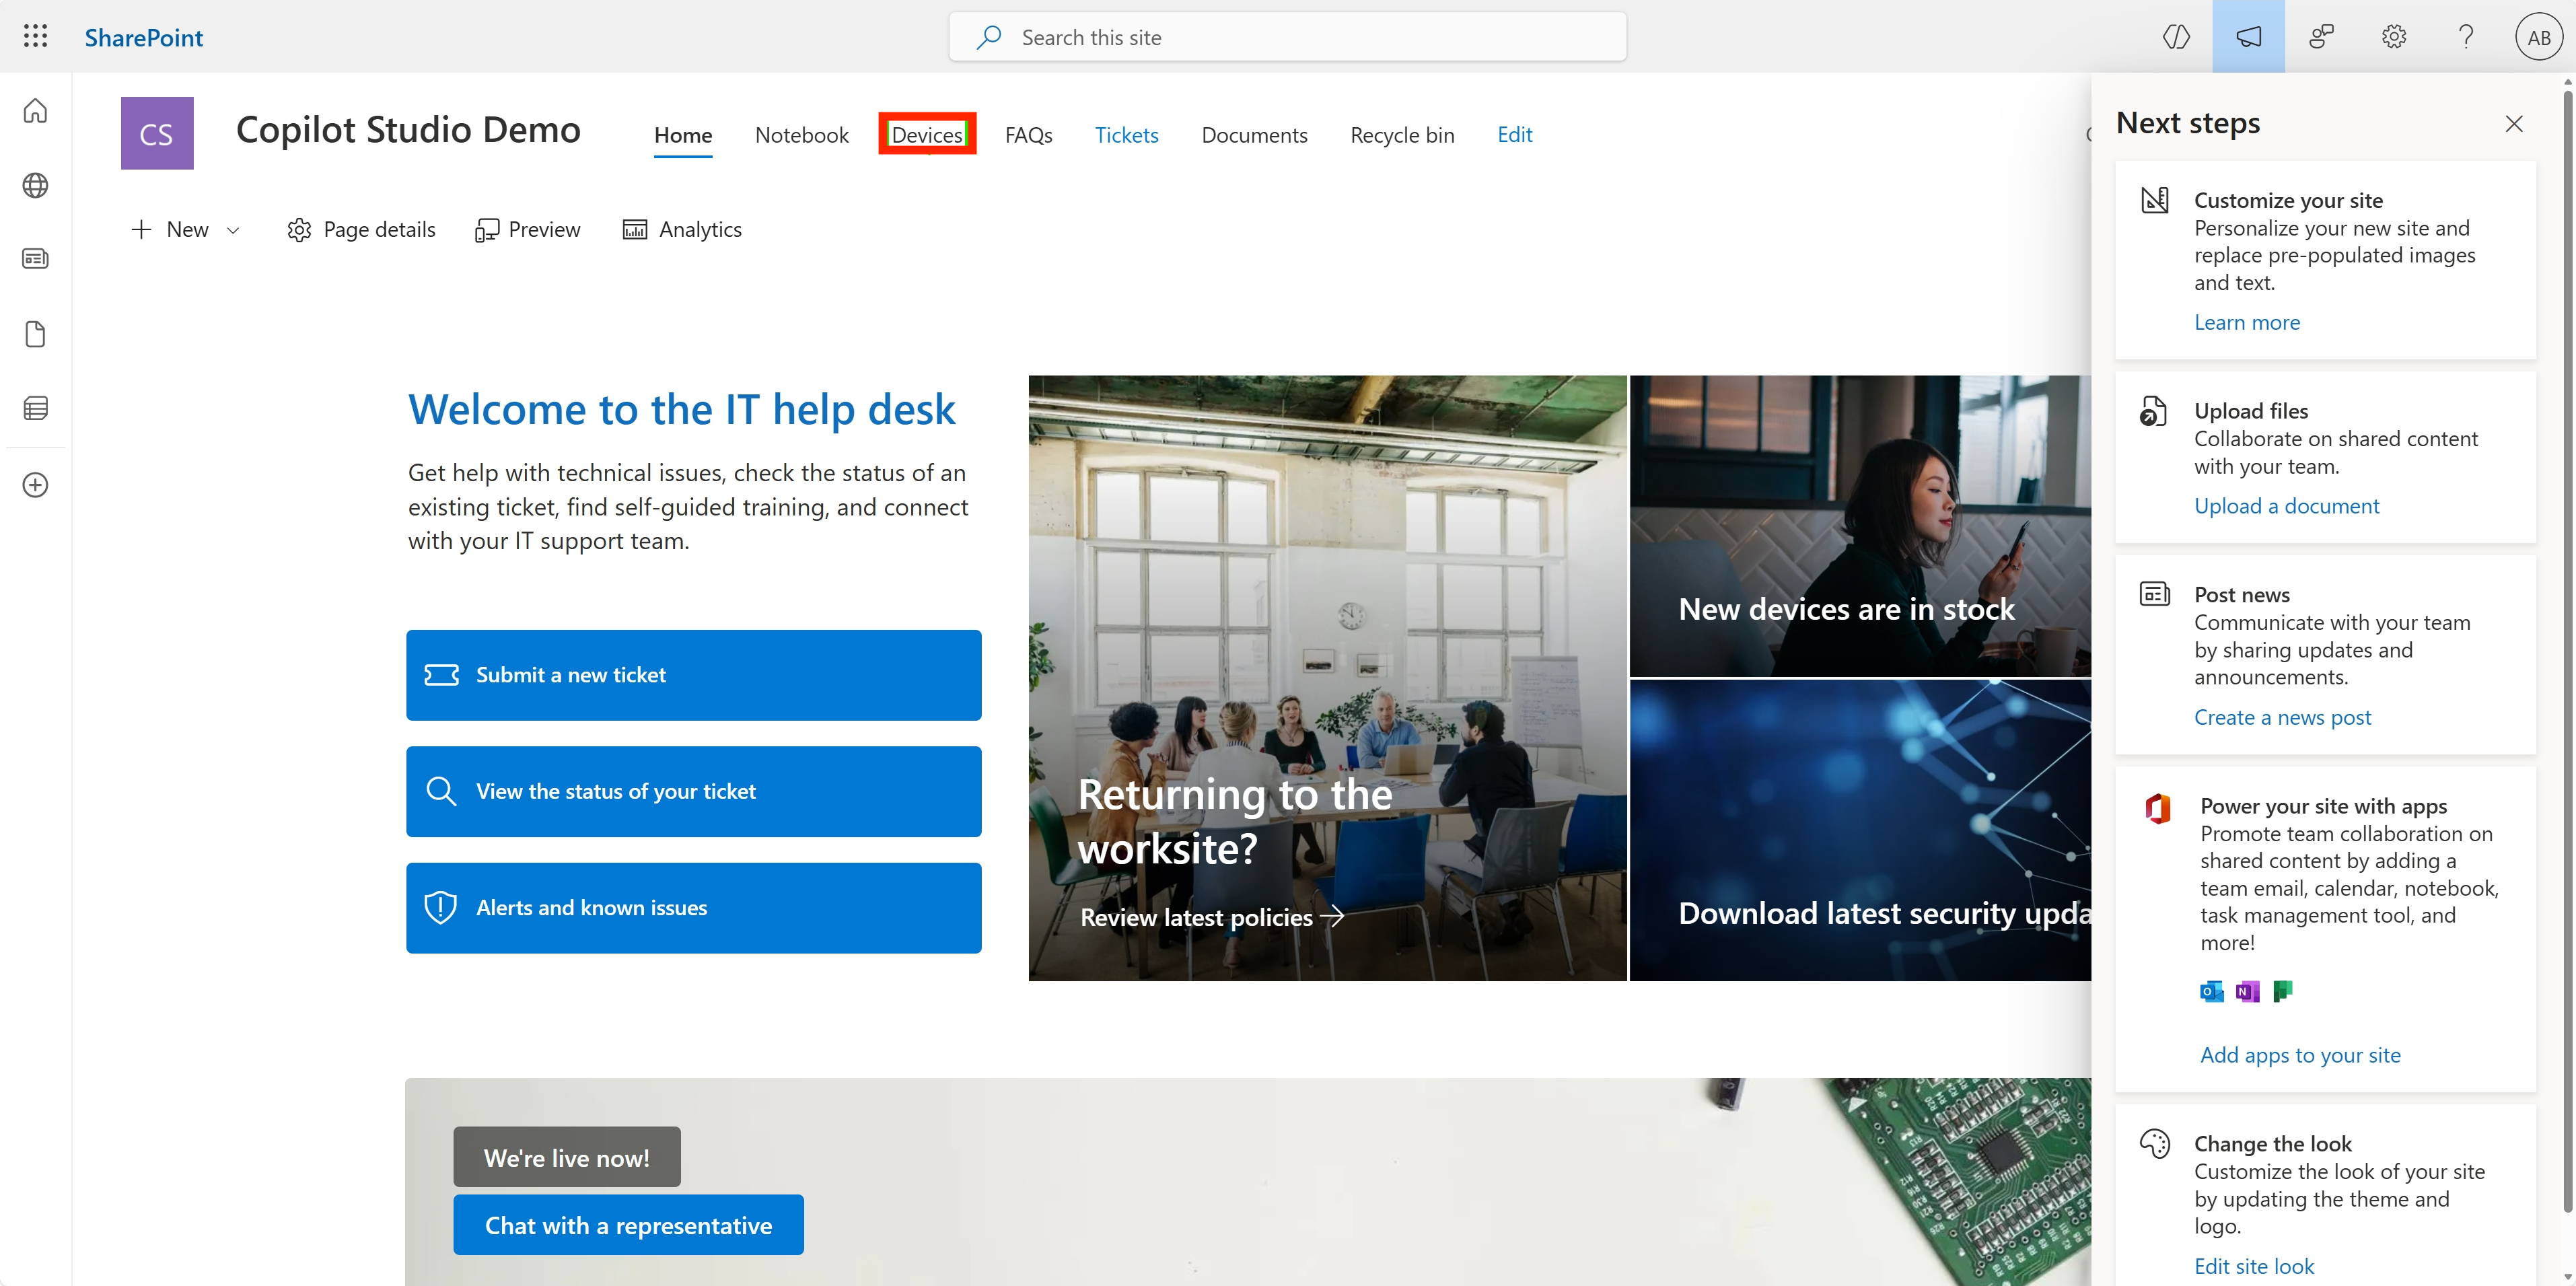2576x1286 pixels.
Task: Click Upload a document link
Action: (x=2286, y=506)
